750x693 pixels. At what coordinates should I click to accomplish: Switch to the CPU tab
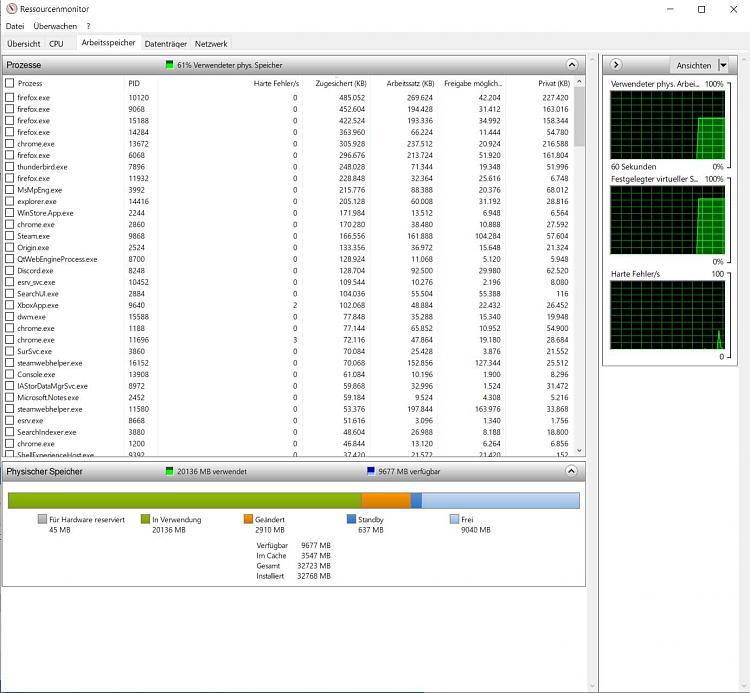pos(56,44)
